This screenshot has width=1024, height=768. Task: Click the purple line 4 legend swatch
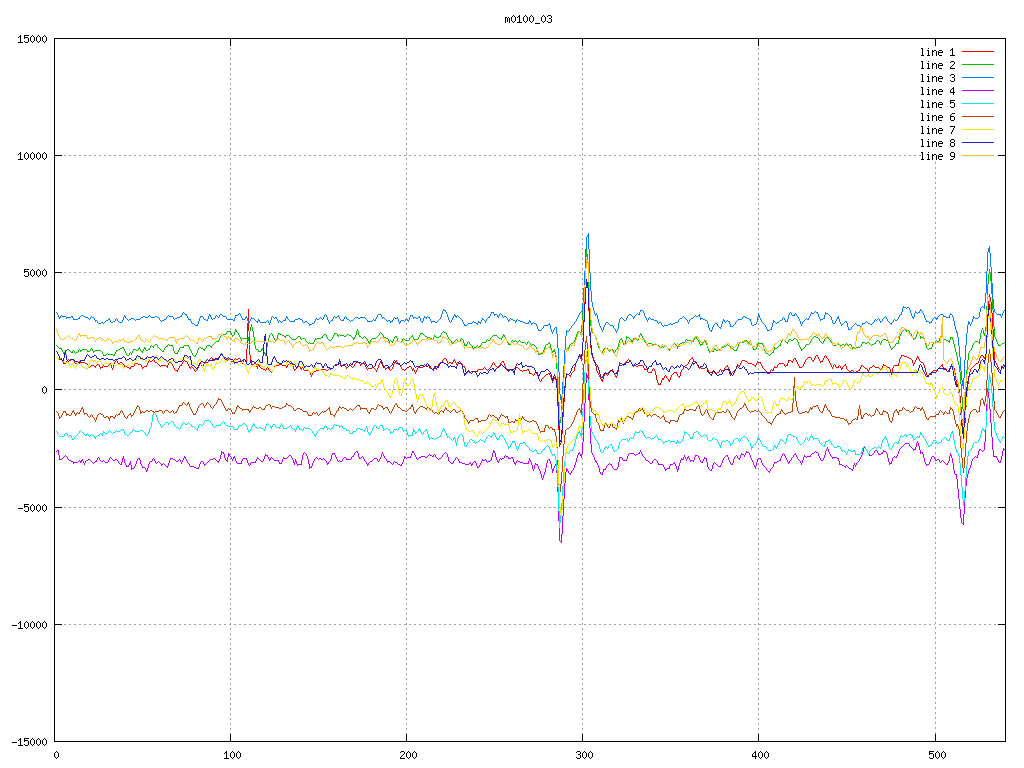coord(978,91)
